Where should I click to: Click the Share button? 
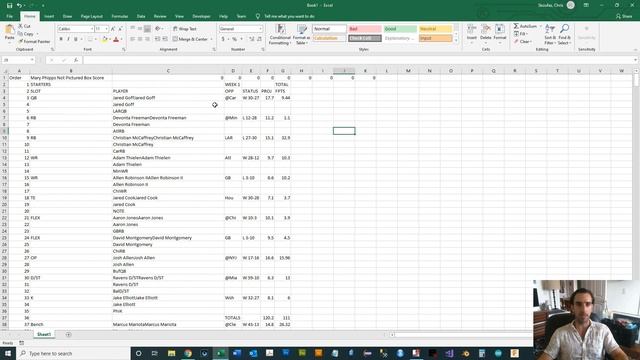(624, 16)
